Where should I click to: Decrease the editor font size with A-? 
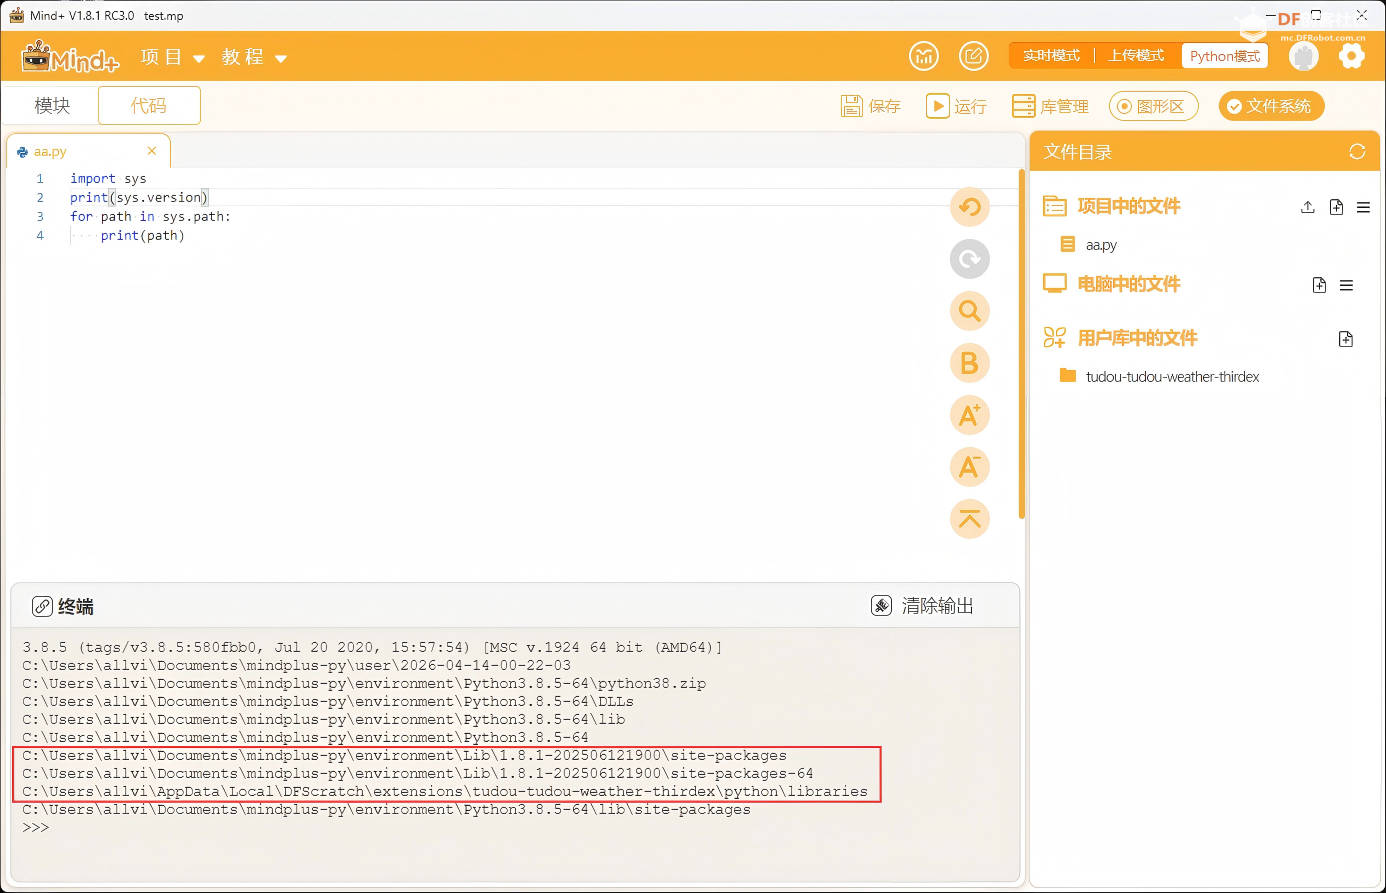969,467
